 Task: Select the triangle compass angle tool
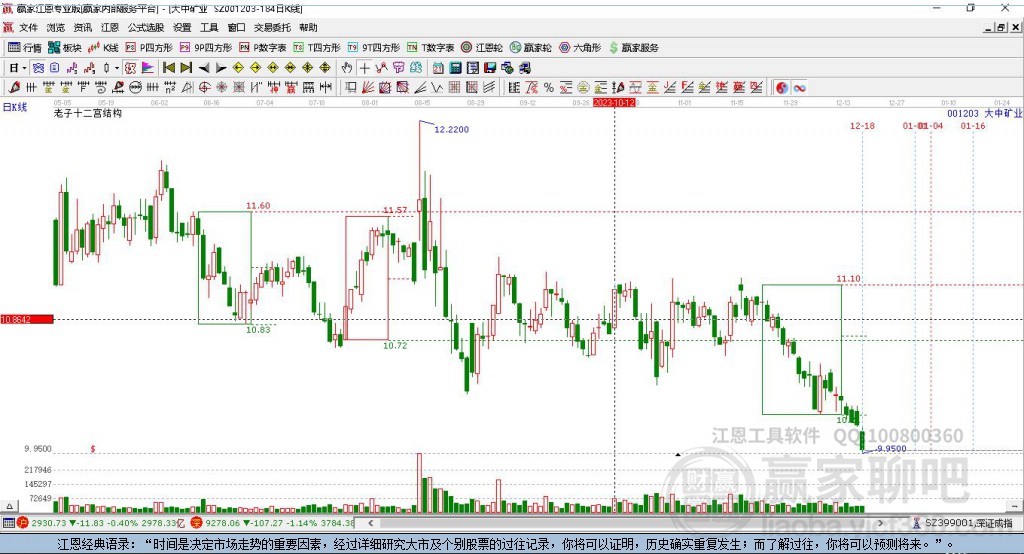point(187,87)
